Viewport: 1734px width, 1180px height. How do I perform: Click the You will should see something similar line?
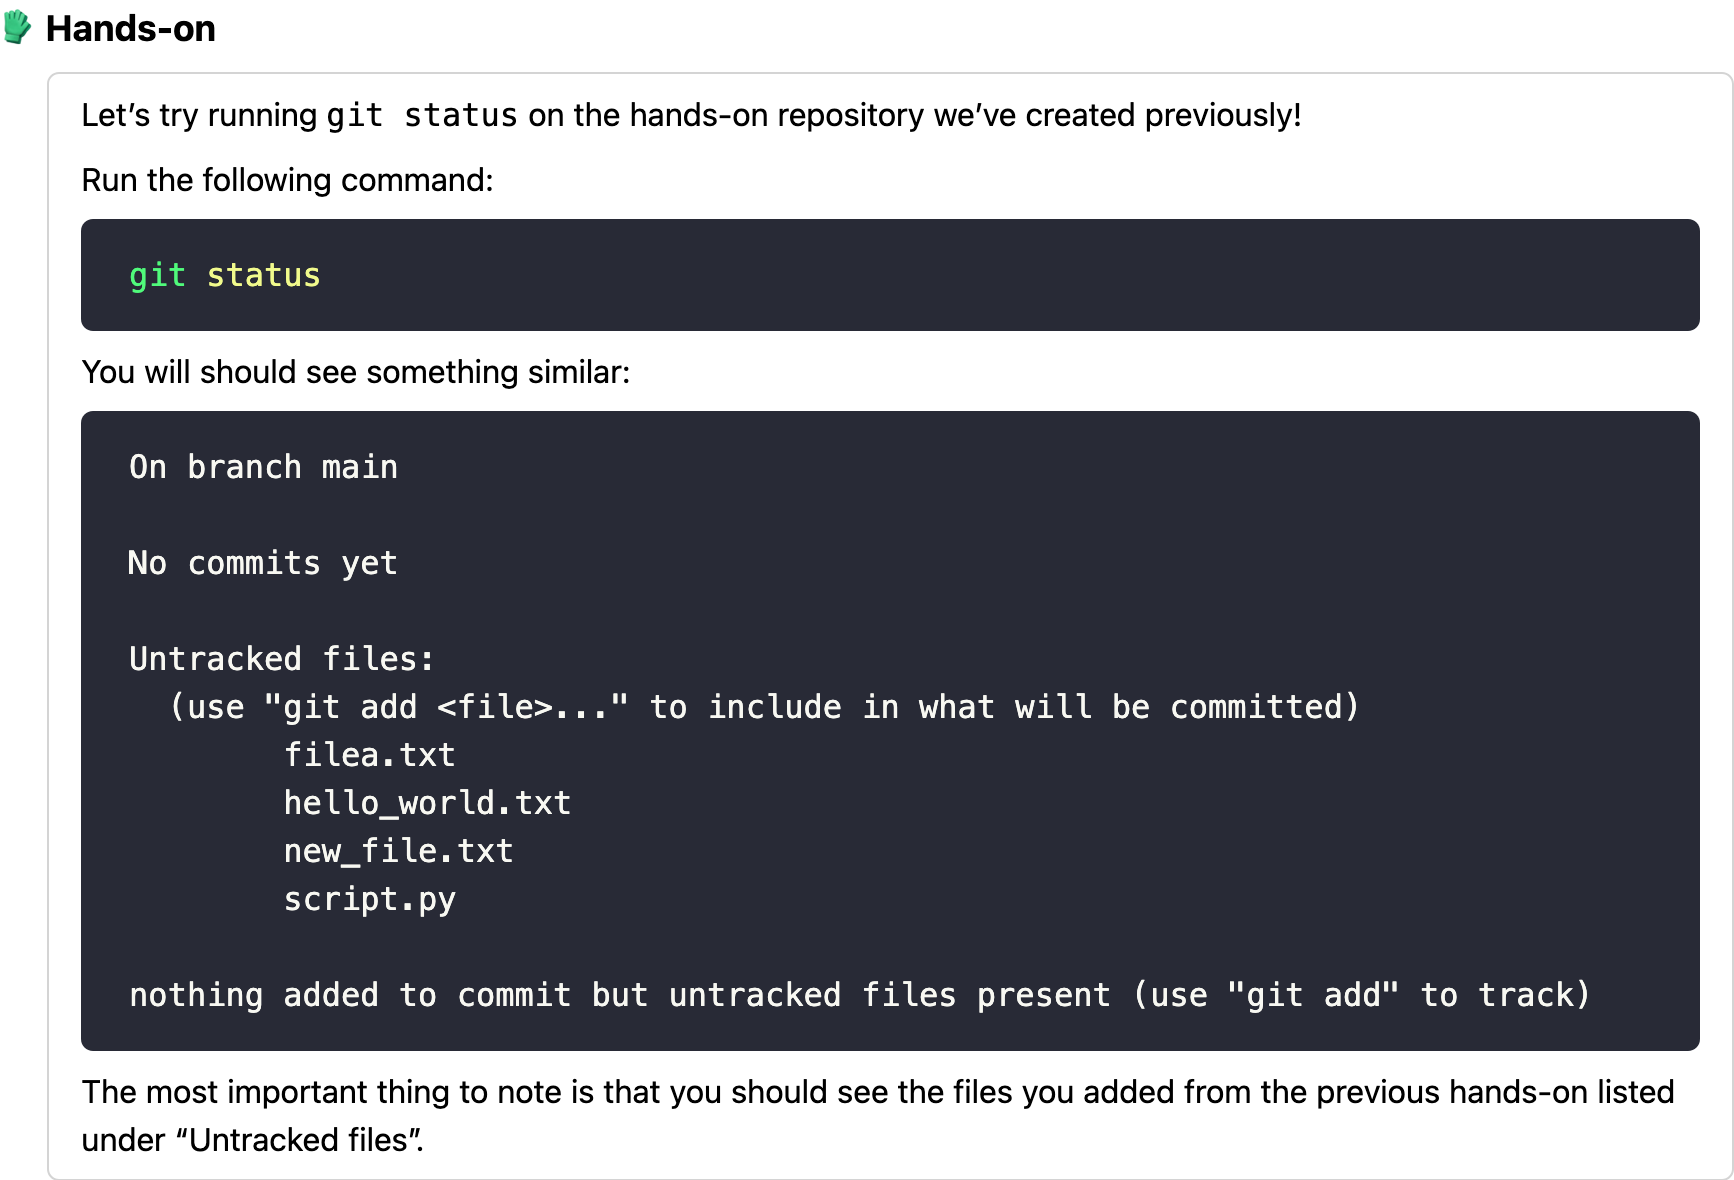355,372
